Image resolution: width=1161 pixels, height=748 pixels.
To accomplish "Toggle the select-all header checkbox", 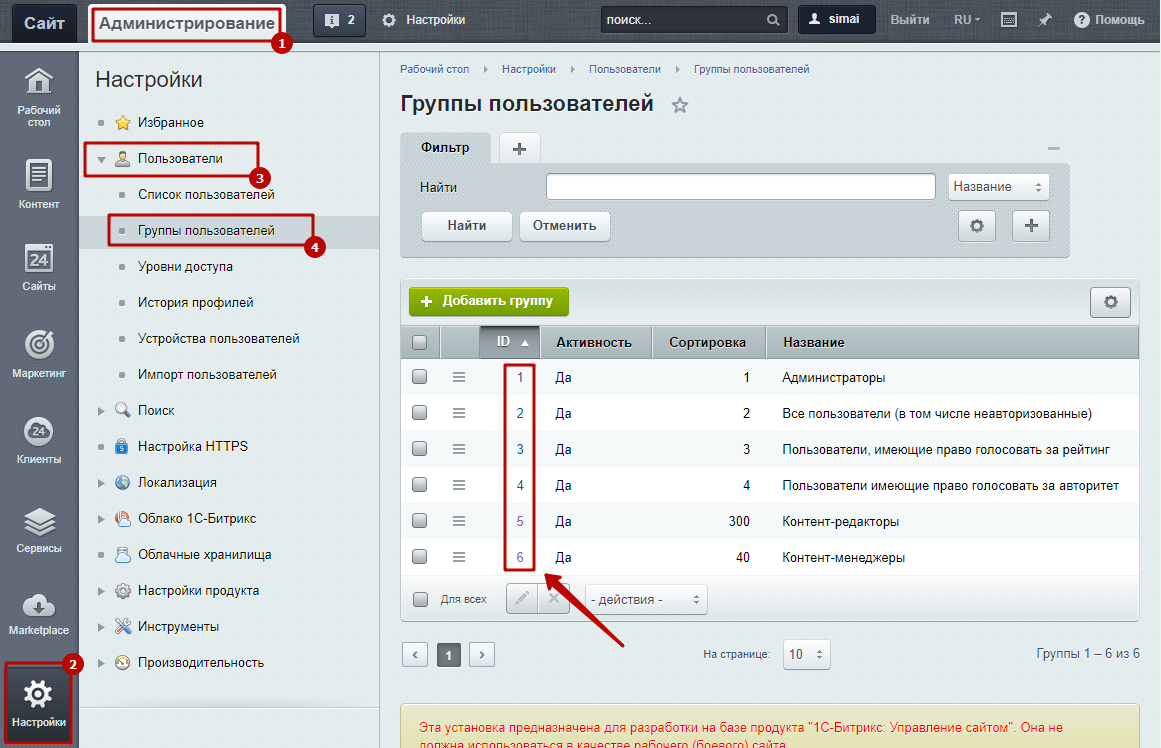I will click(x=420, y=342).
